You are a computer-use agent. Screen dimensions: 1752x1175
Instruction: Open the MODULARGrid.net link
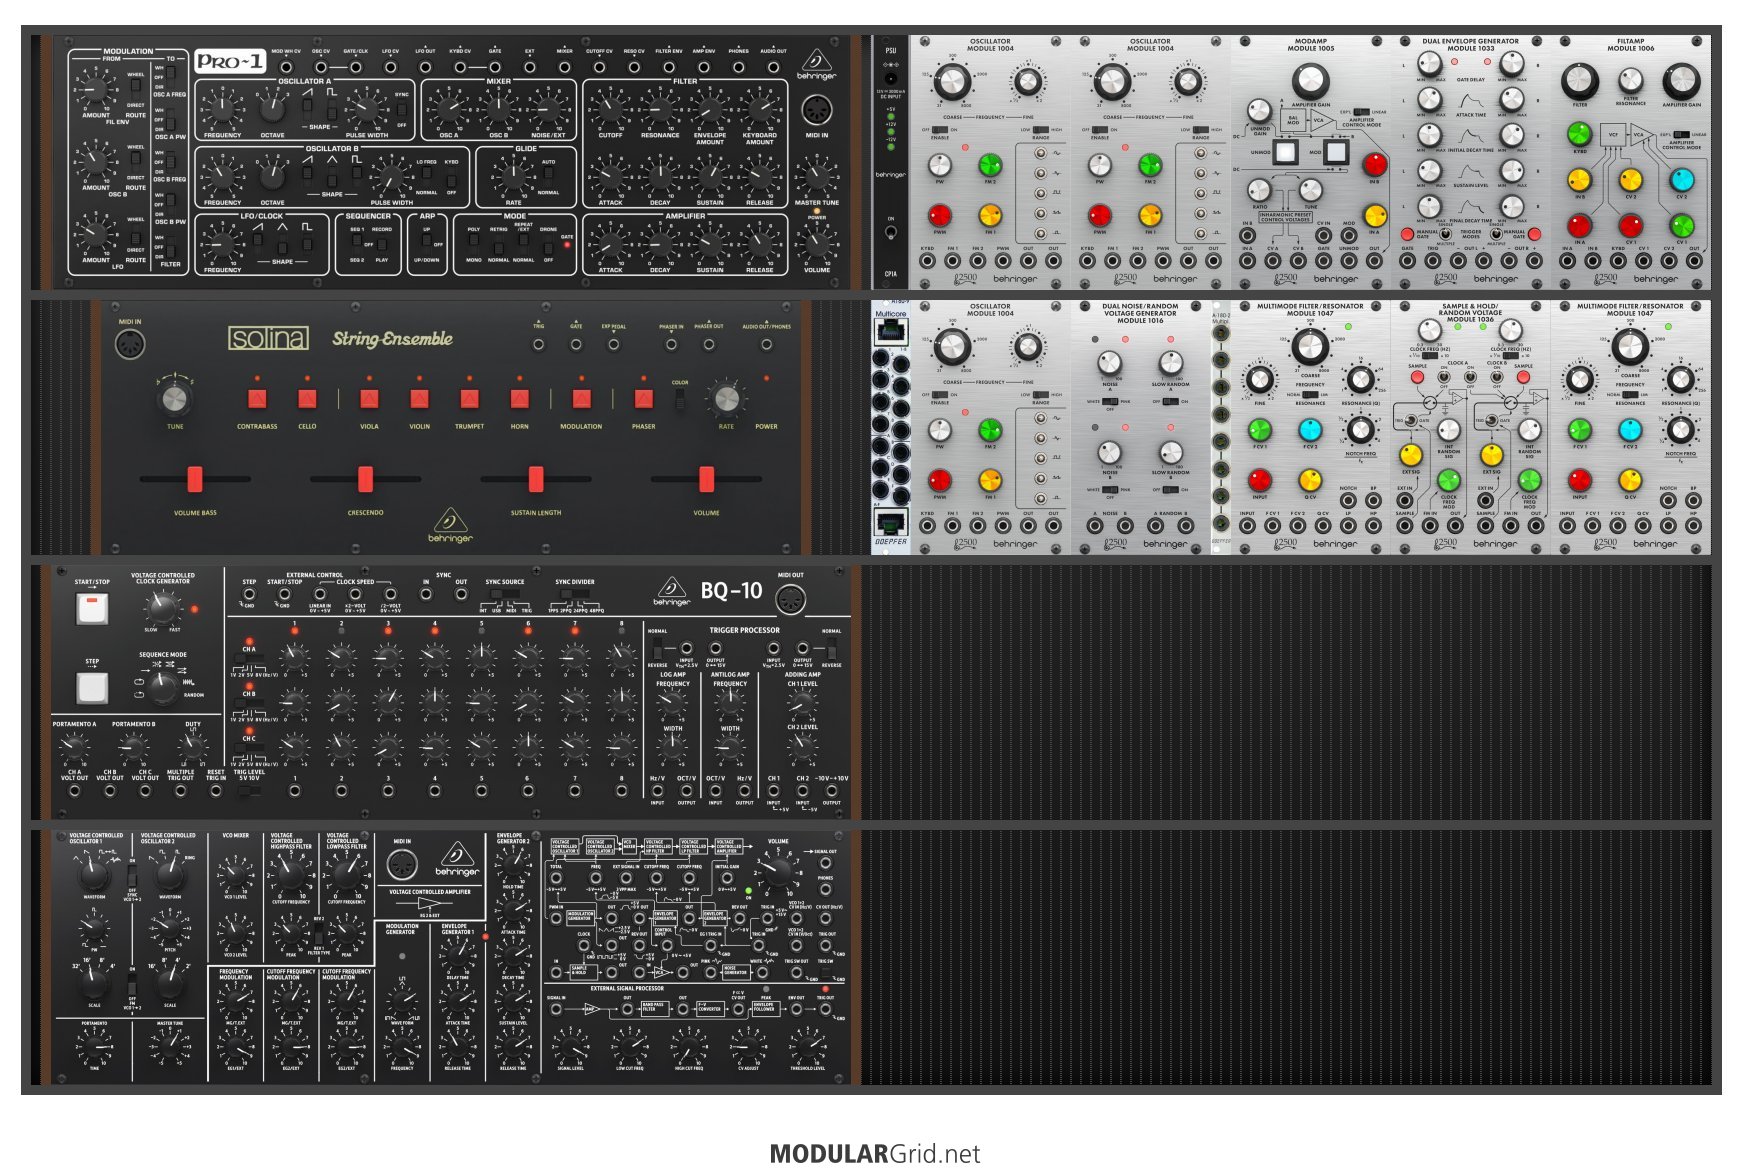coord(875,1154)
